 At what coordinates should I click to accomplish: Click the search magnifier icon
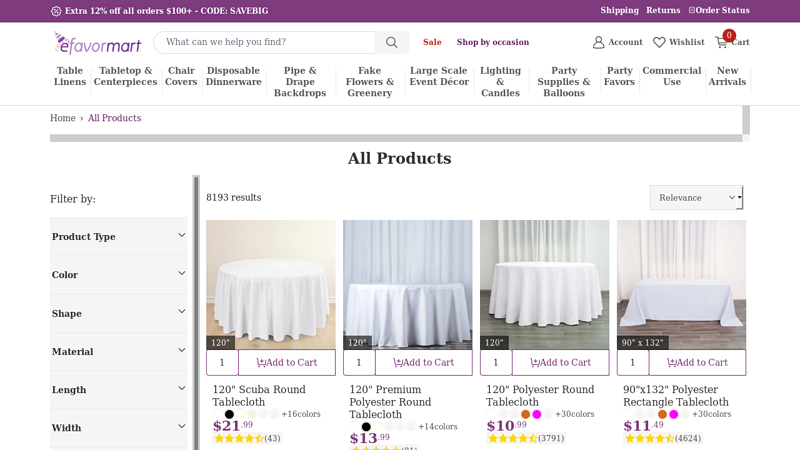point(391,42)
